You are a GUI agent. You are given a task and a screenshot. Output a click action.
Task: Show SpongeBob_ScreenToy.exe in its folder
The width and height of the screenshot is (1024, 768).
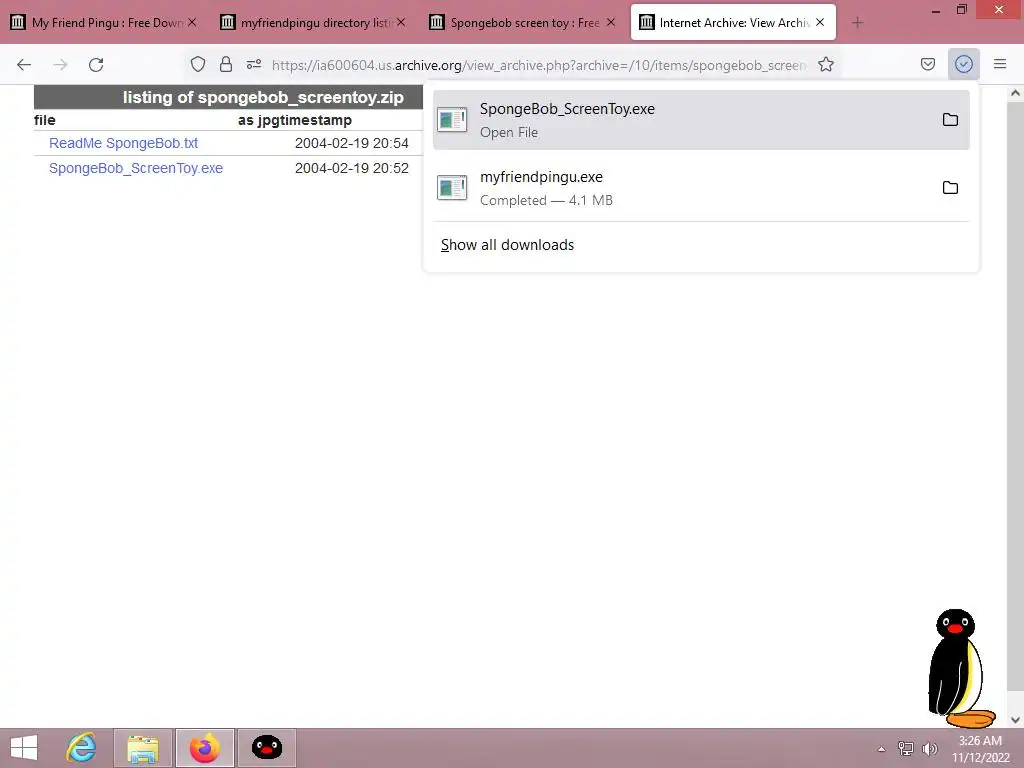[950, 120]
